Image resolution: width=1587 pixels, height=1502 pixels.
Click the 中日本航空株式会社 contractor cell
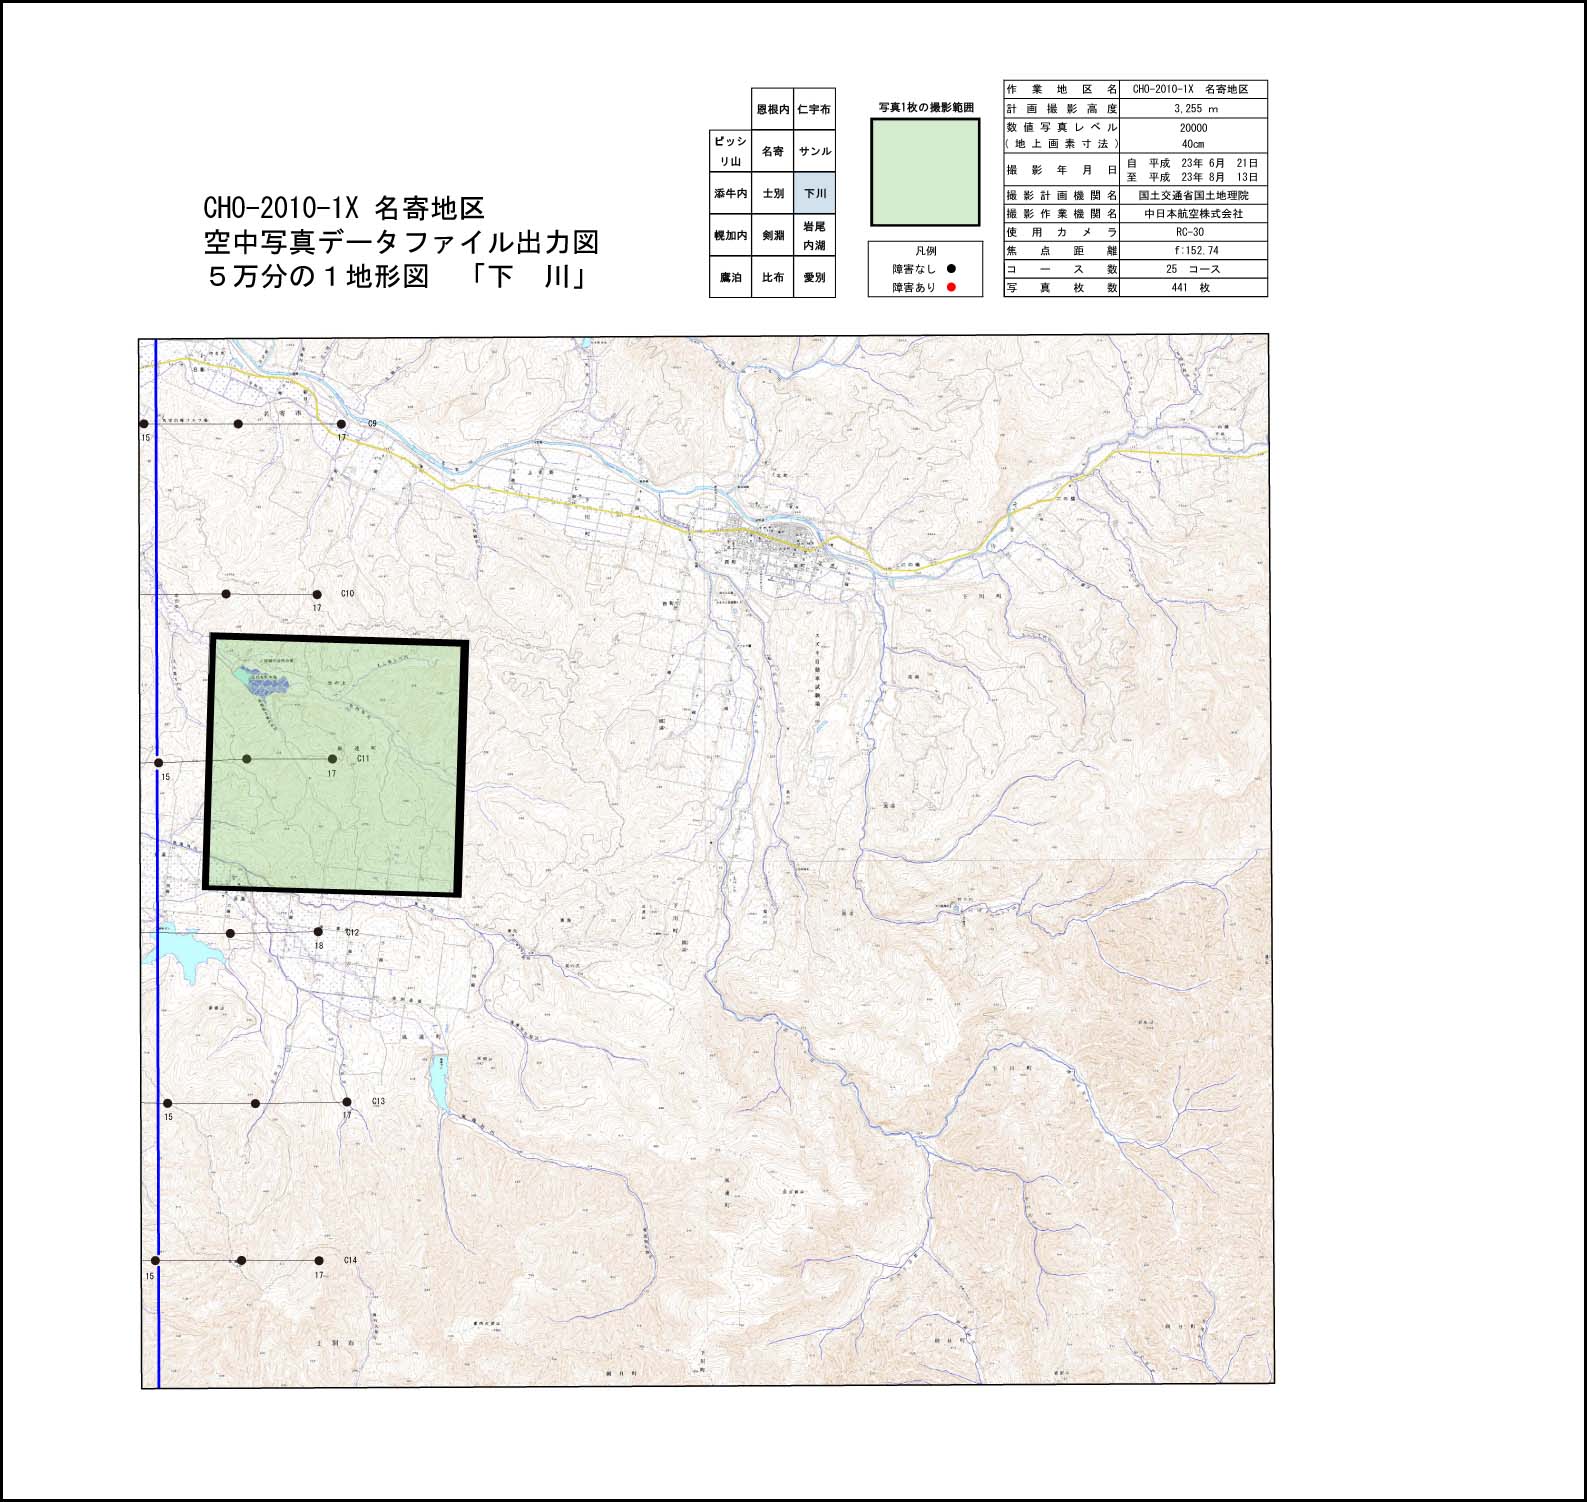coord(1193,214)
